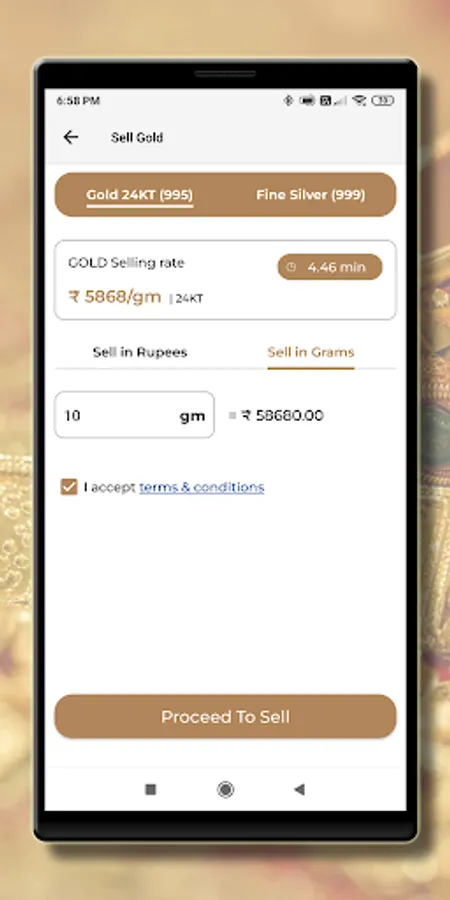Tap the Wi-Fi status icon
Screen dimensions: 450x900
359,100
